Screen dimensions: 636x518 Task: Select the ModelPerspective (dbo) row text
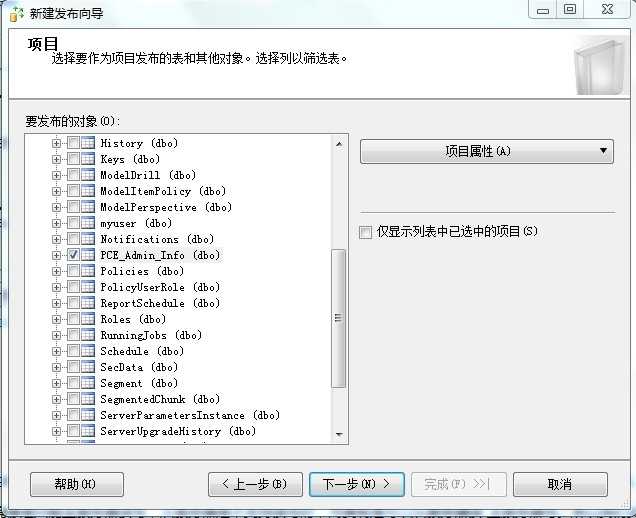[x=166, y=207]
